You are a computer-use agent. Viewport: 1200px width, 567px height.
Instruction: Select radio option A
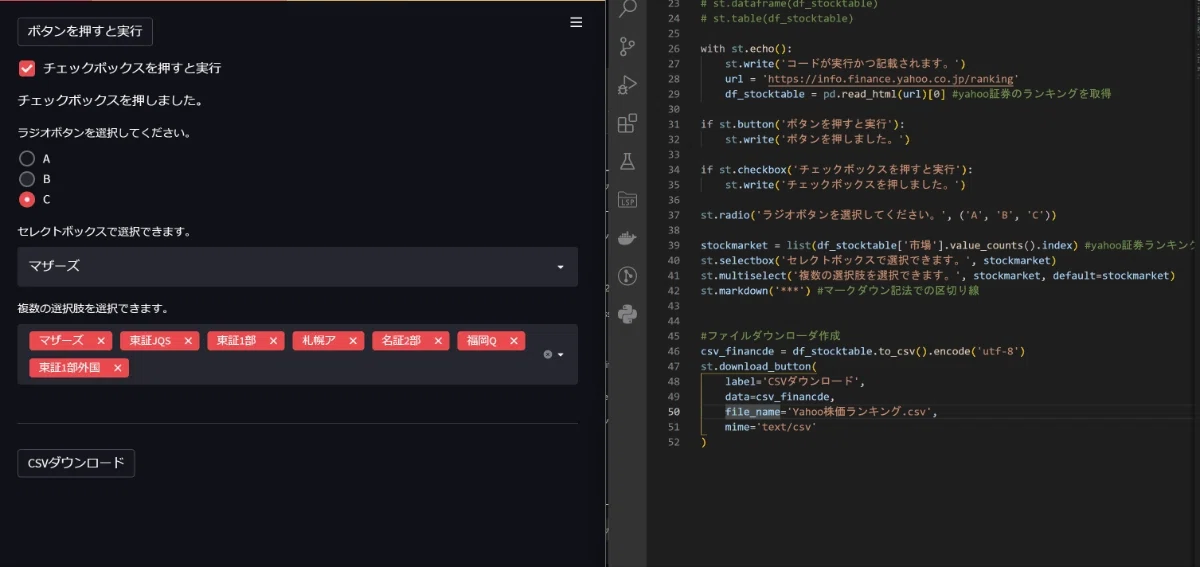tap(27, 158)
